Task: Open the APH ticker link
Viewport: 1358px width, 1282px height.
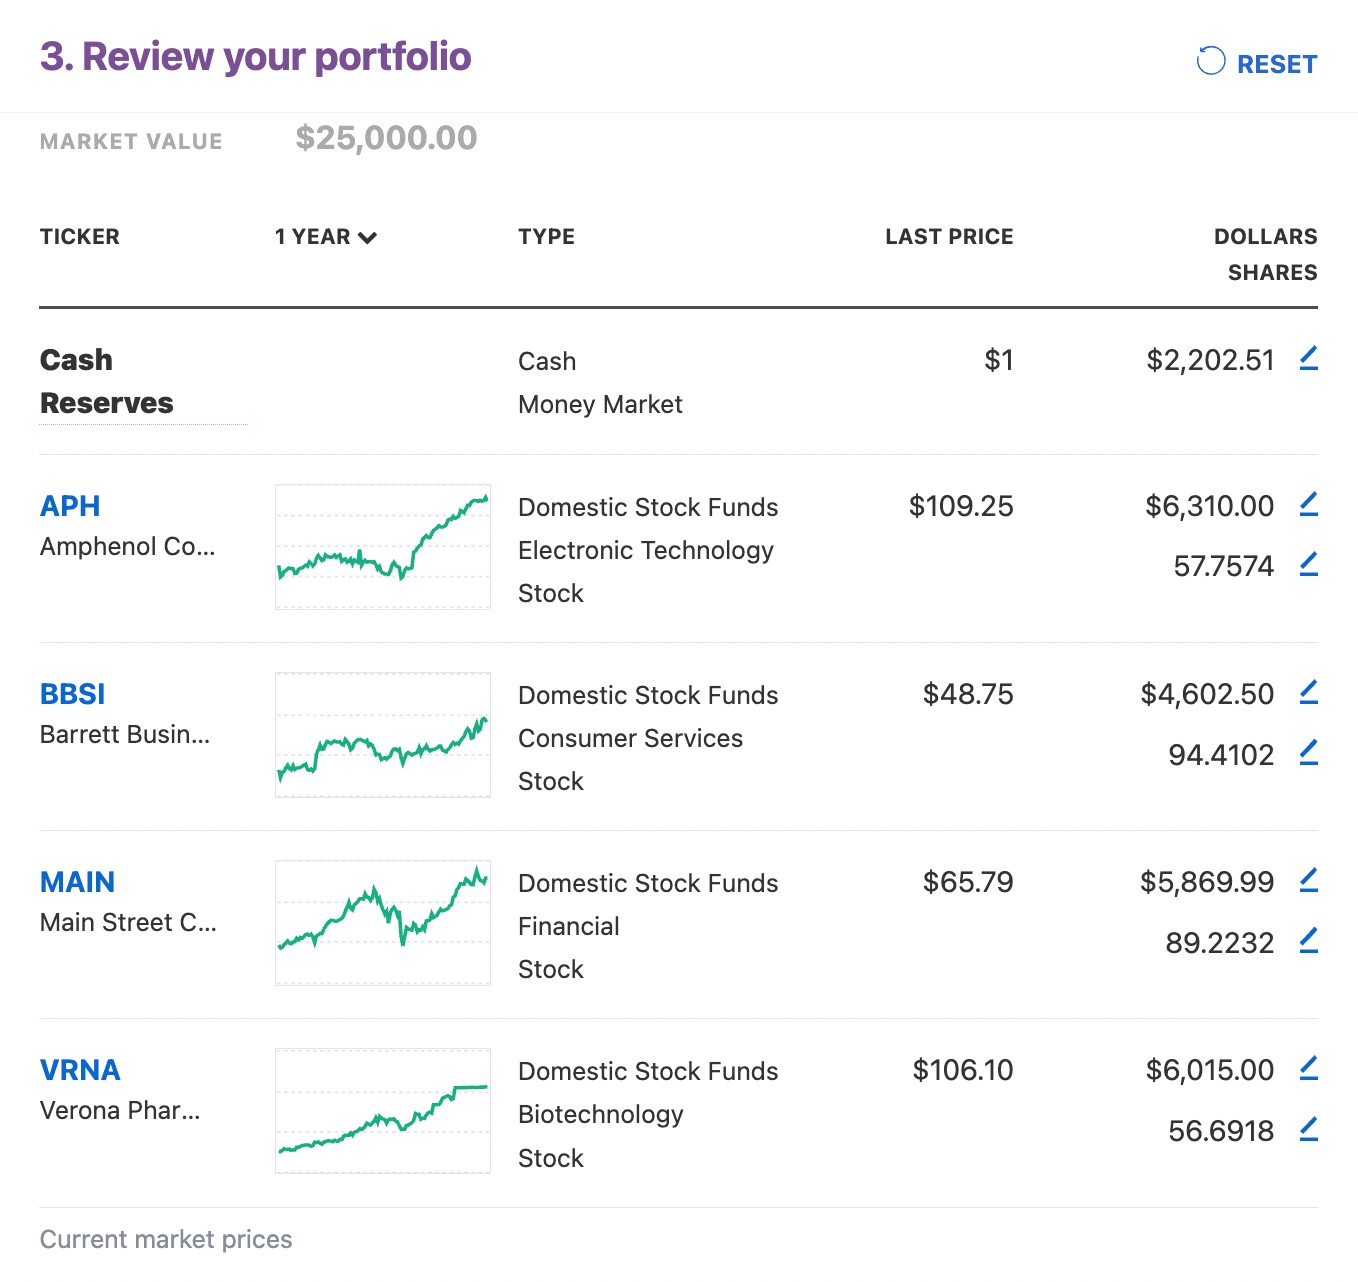Action: click(70, 506)
